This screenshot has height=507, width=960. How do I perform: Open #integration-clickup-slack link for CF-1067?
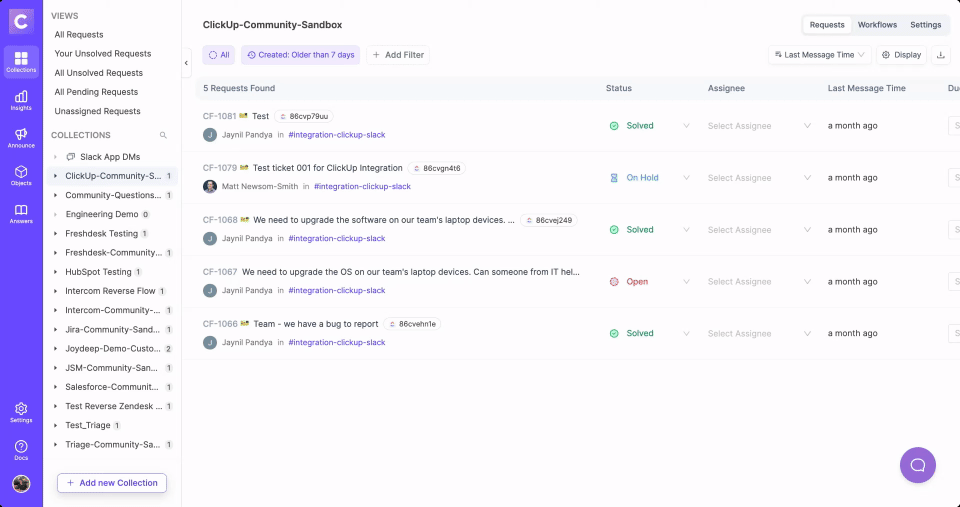(336, 291)
